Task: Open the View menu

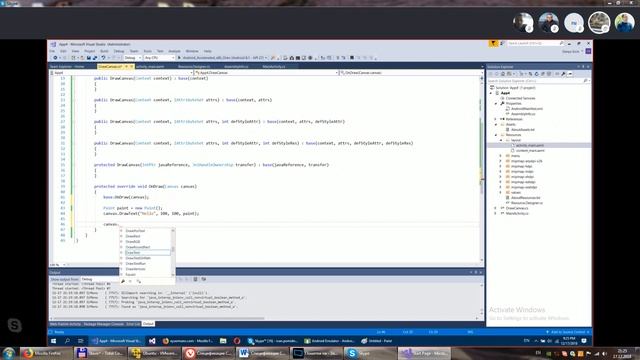Action: (76, 51)
